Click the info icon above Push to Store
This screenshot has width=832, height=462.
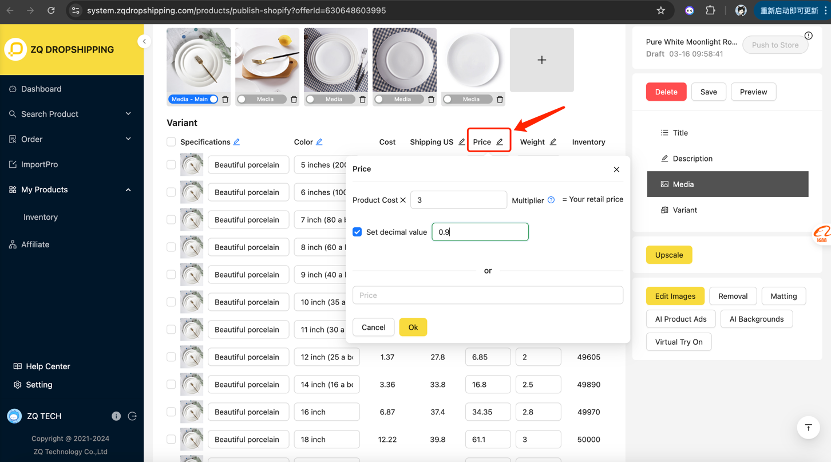tap(808, 36)
